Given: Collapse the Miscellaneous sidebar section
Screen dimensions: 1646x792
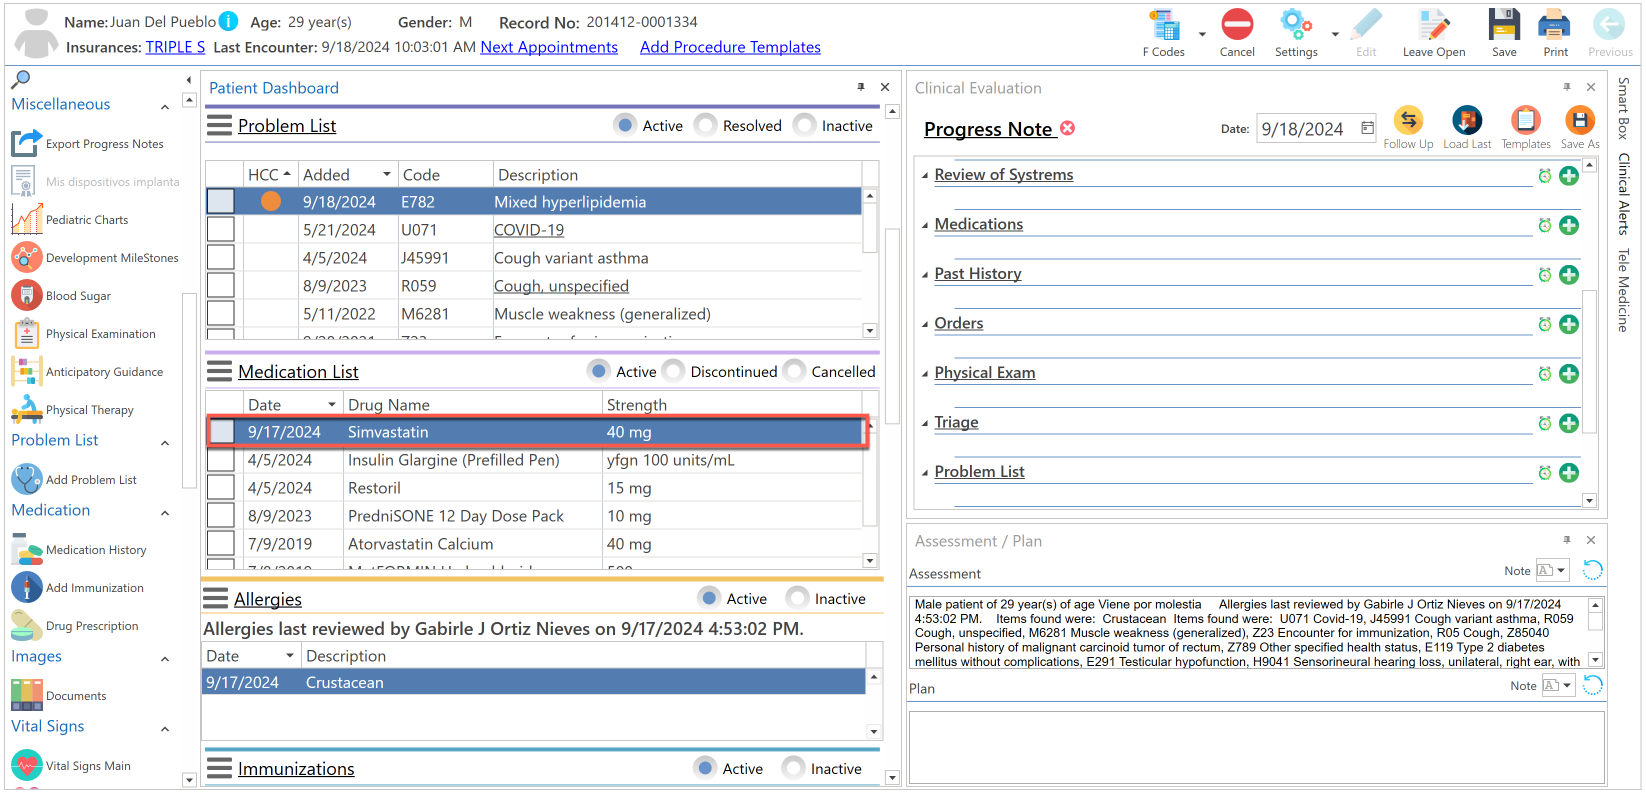Looking at the screenshot, I should point(165,106).
